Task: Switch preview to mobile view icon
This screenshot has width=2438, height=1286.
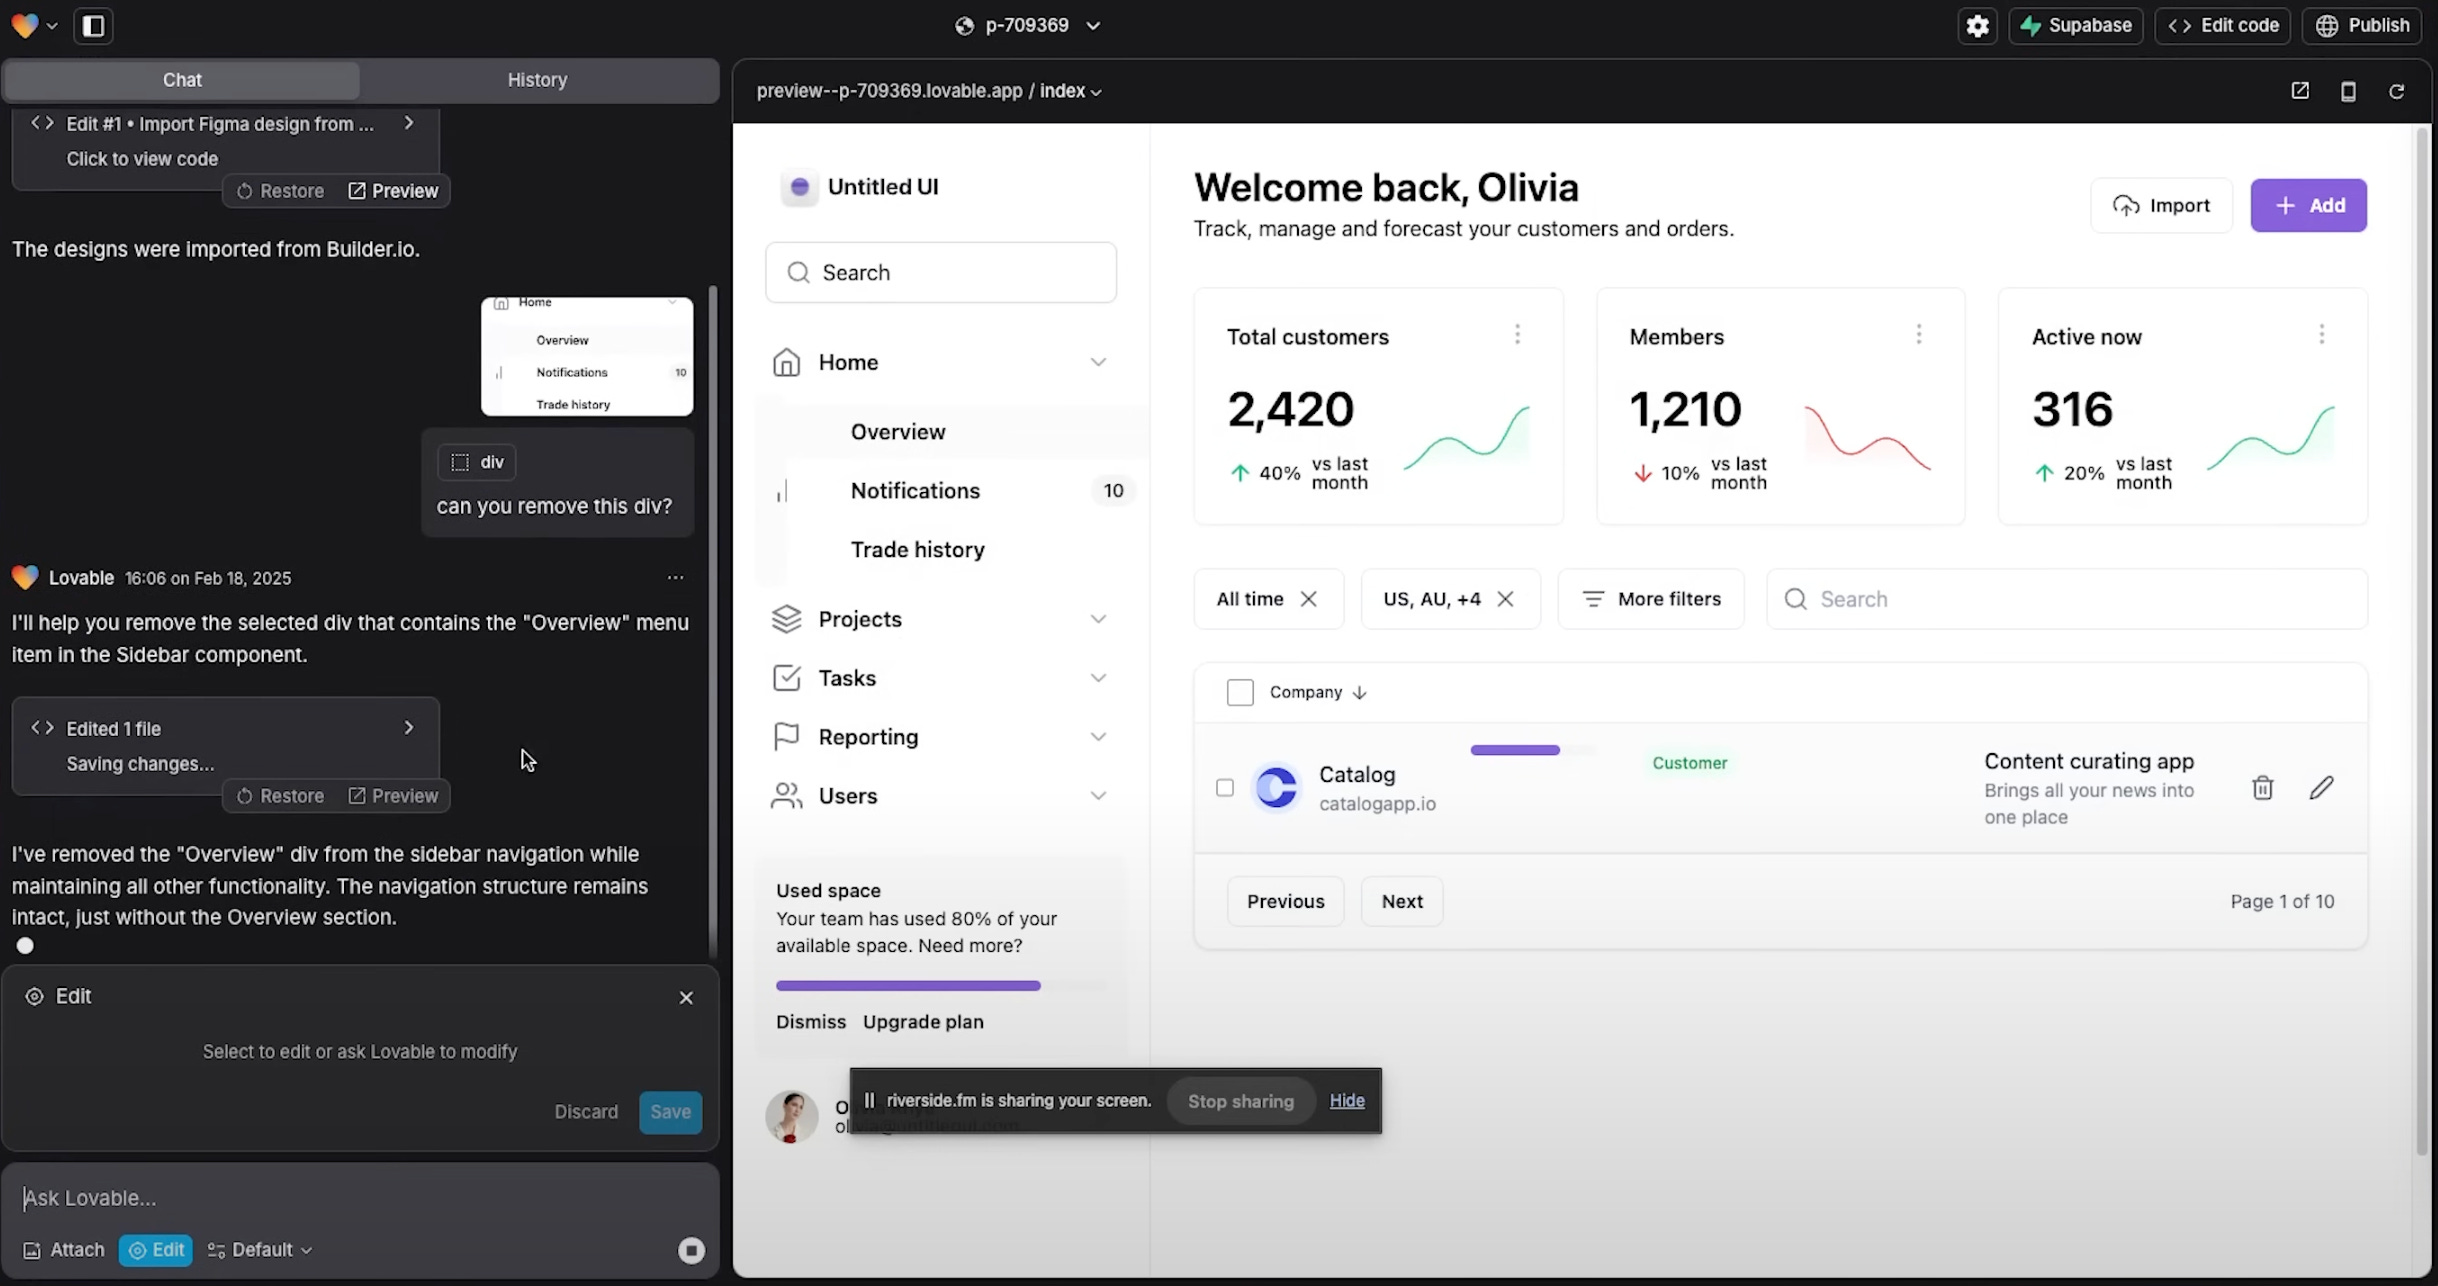Action: [x=2348, y=90]
